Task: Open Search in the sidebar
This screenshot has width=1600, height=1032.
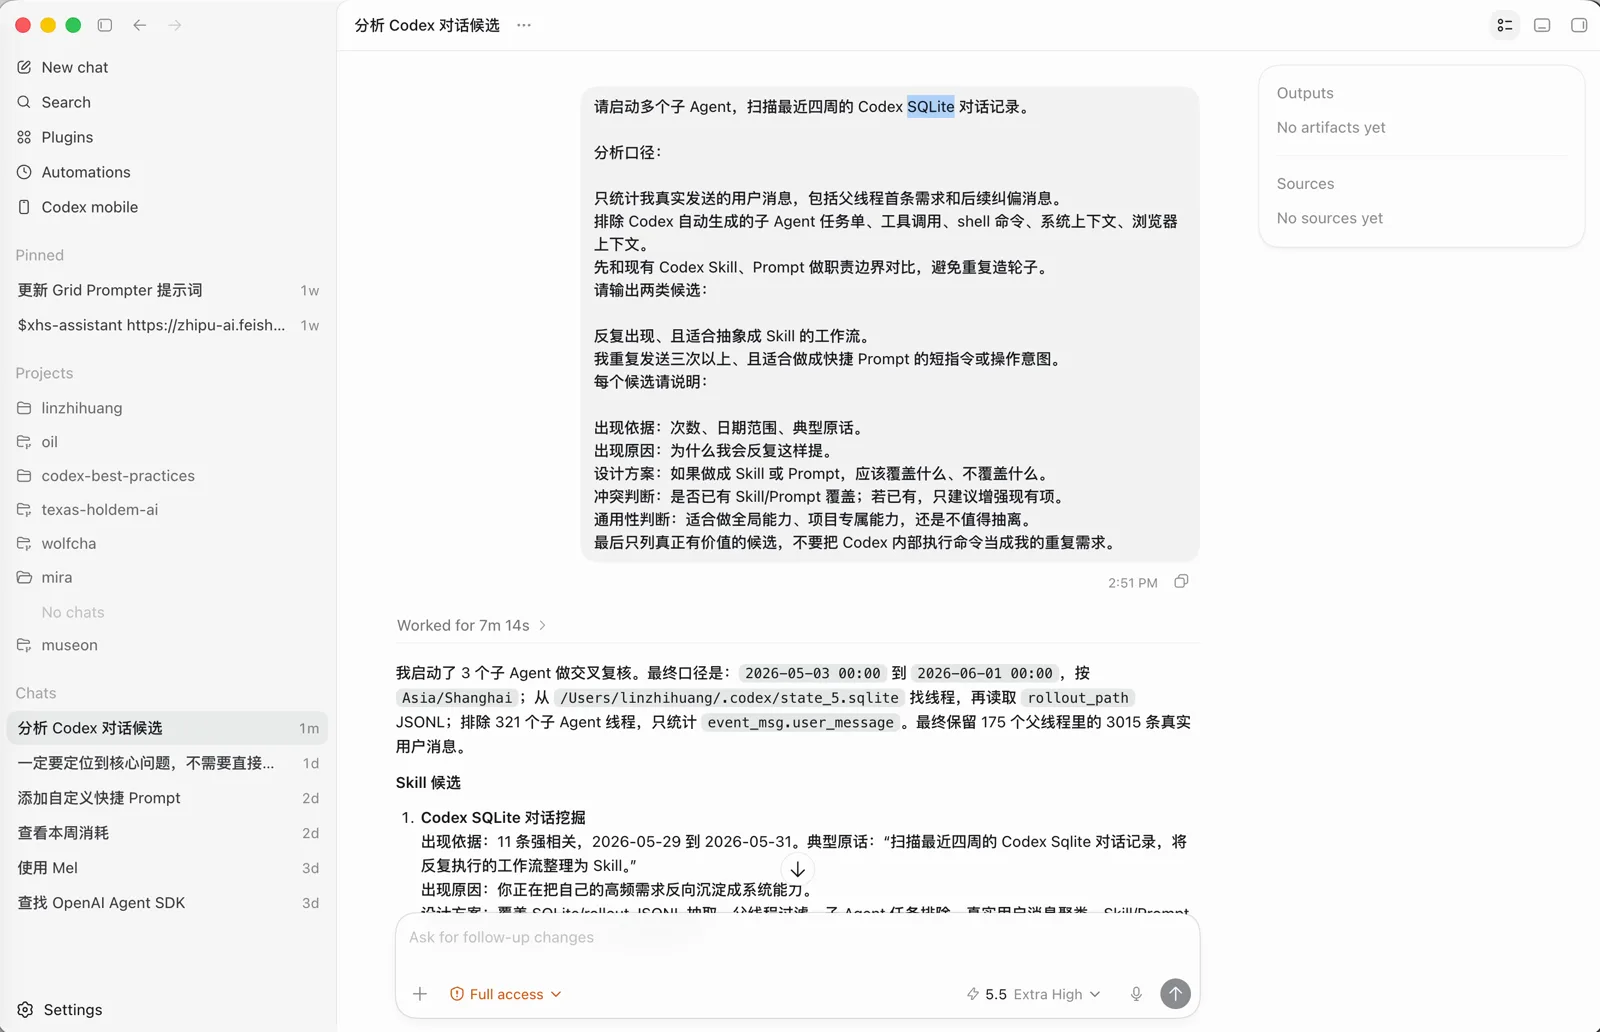Action: point(168,102)
